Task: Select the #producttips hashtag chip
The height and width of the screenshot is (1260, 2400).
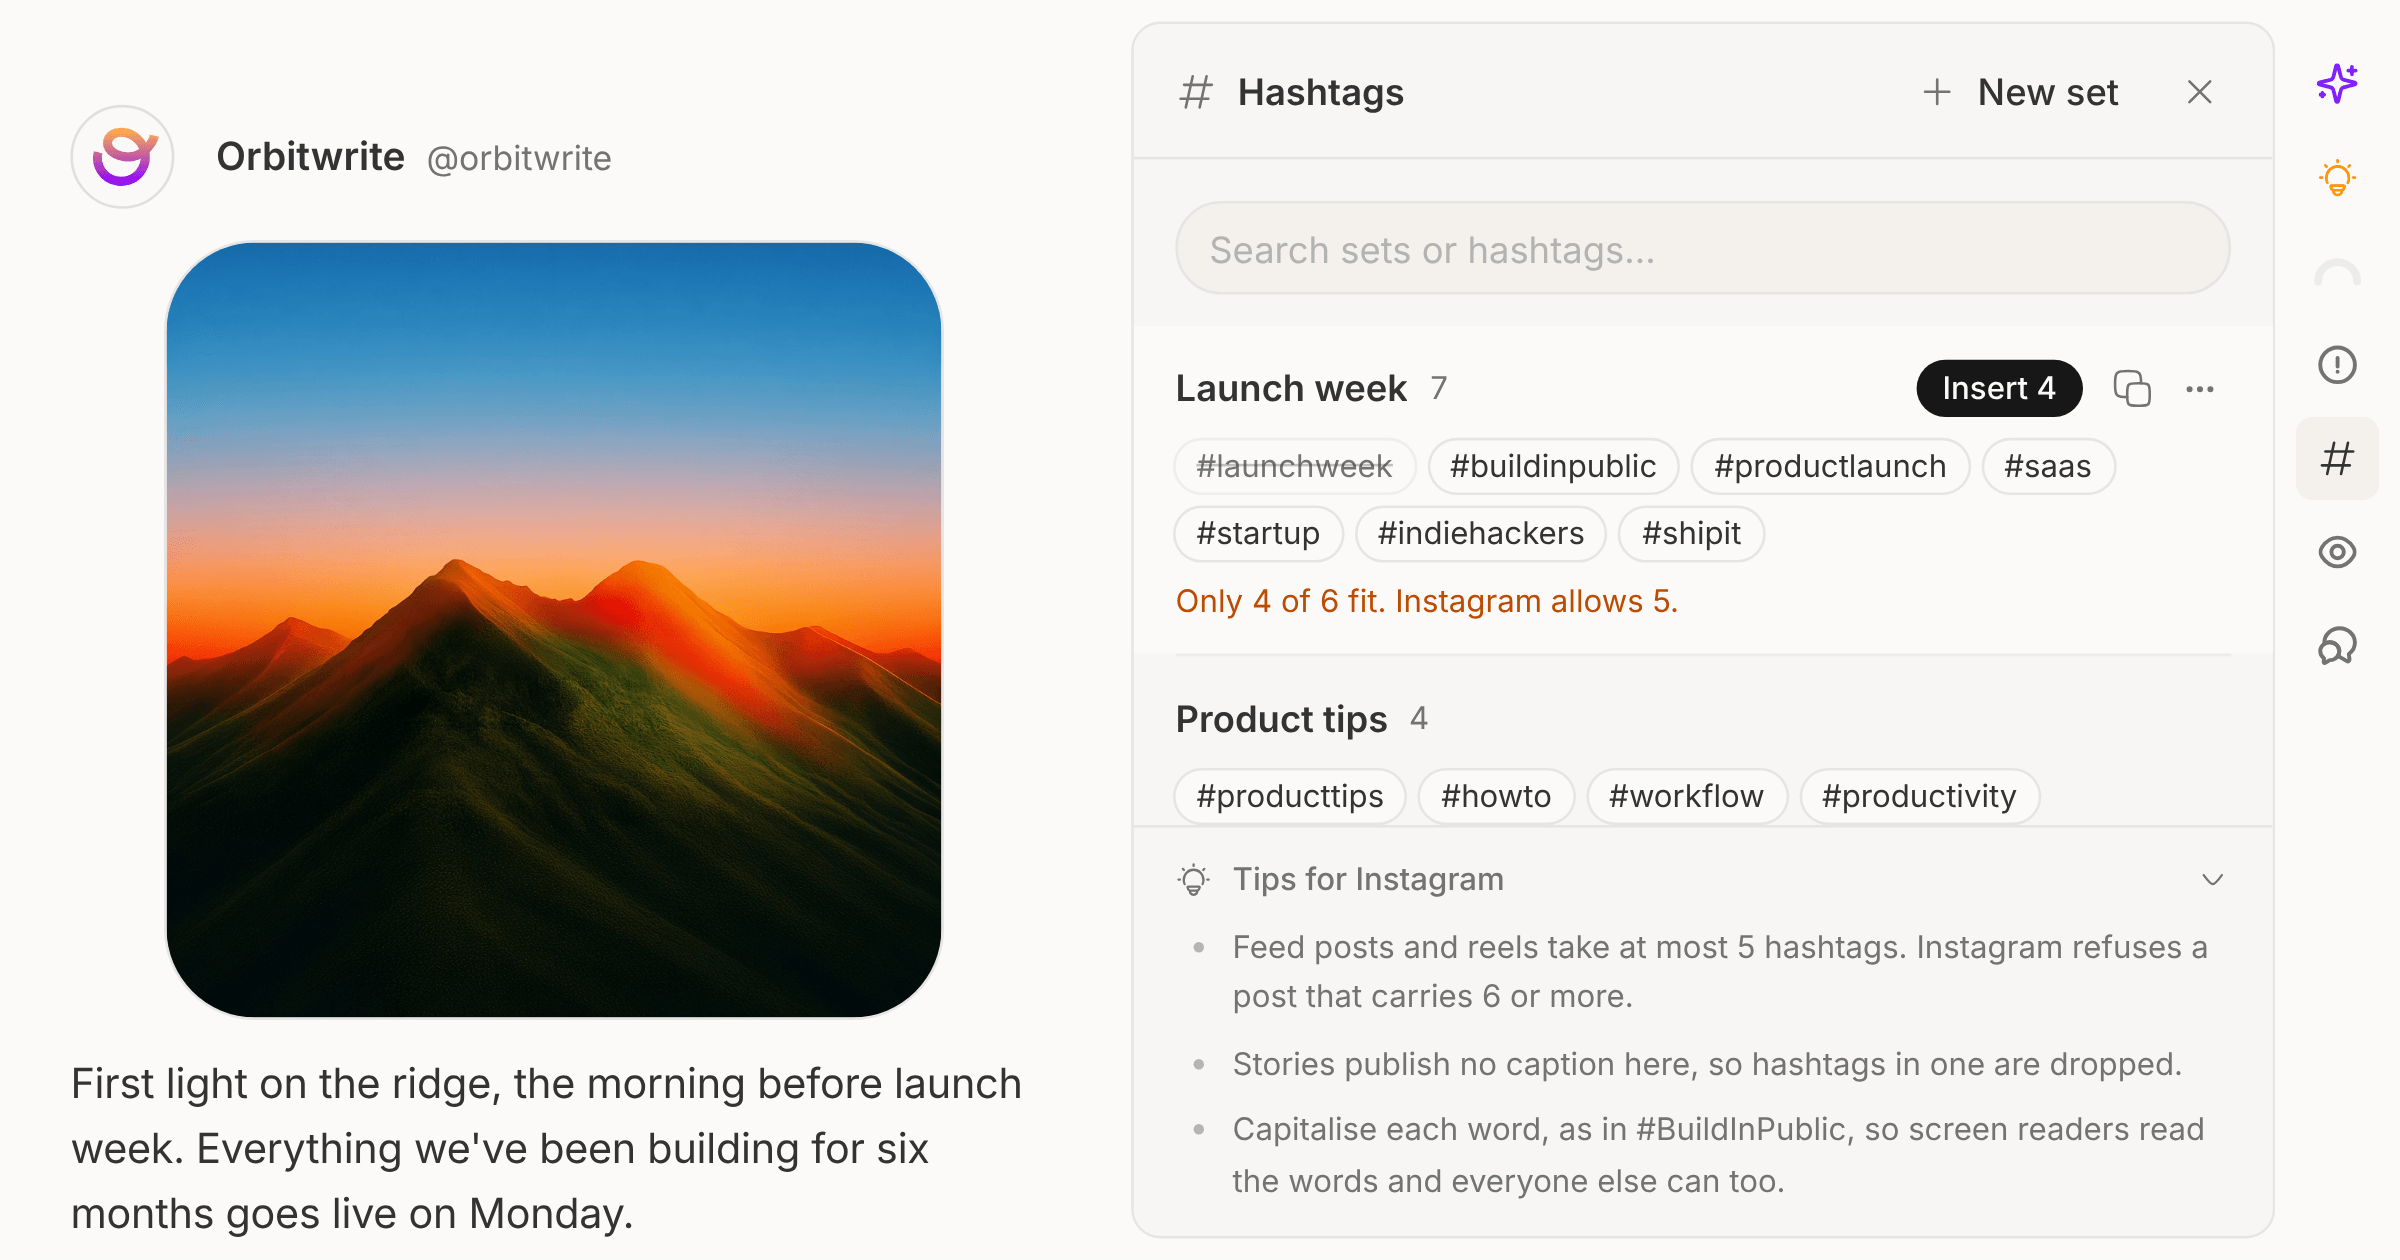Action: click(1290, 796)
